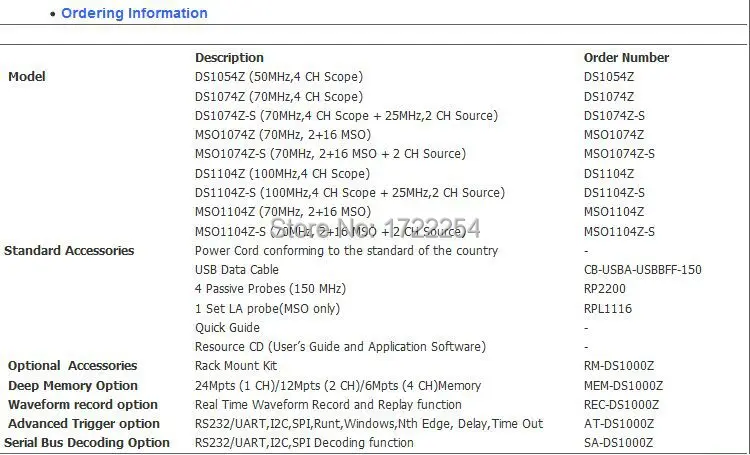750x455 pixels.
Task: Click order number MSO1074Z-S
Action: click(619, 154)
